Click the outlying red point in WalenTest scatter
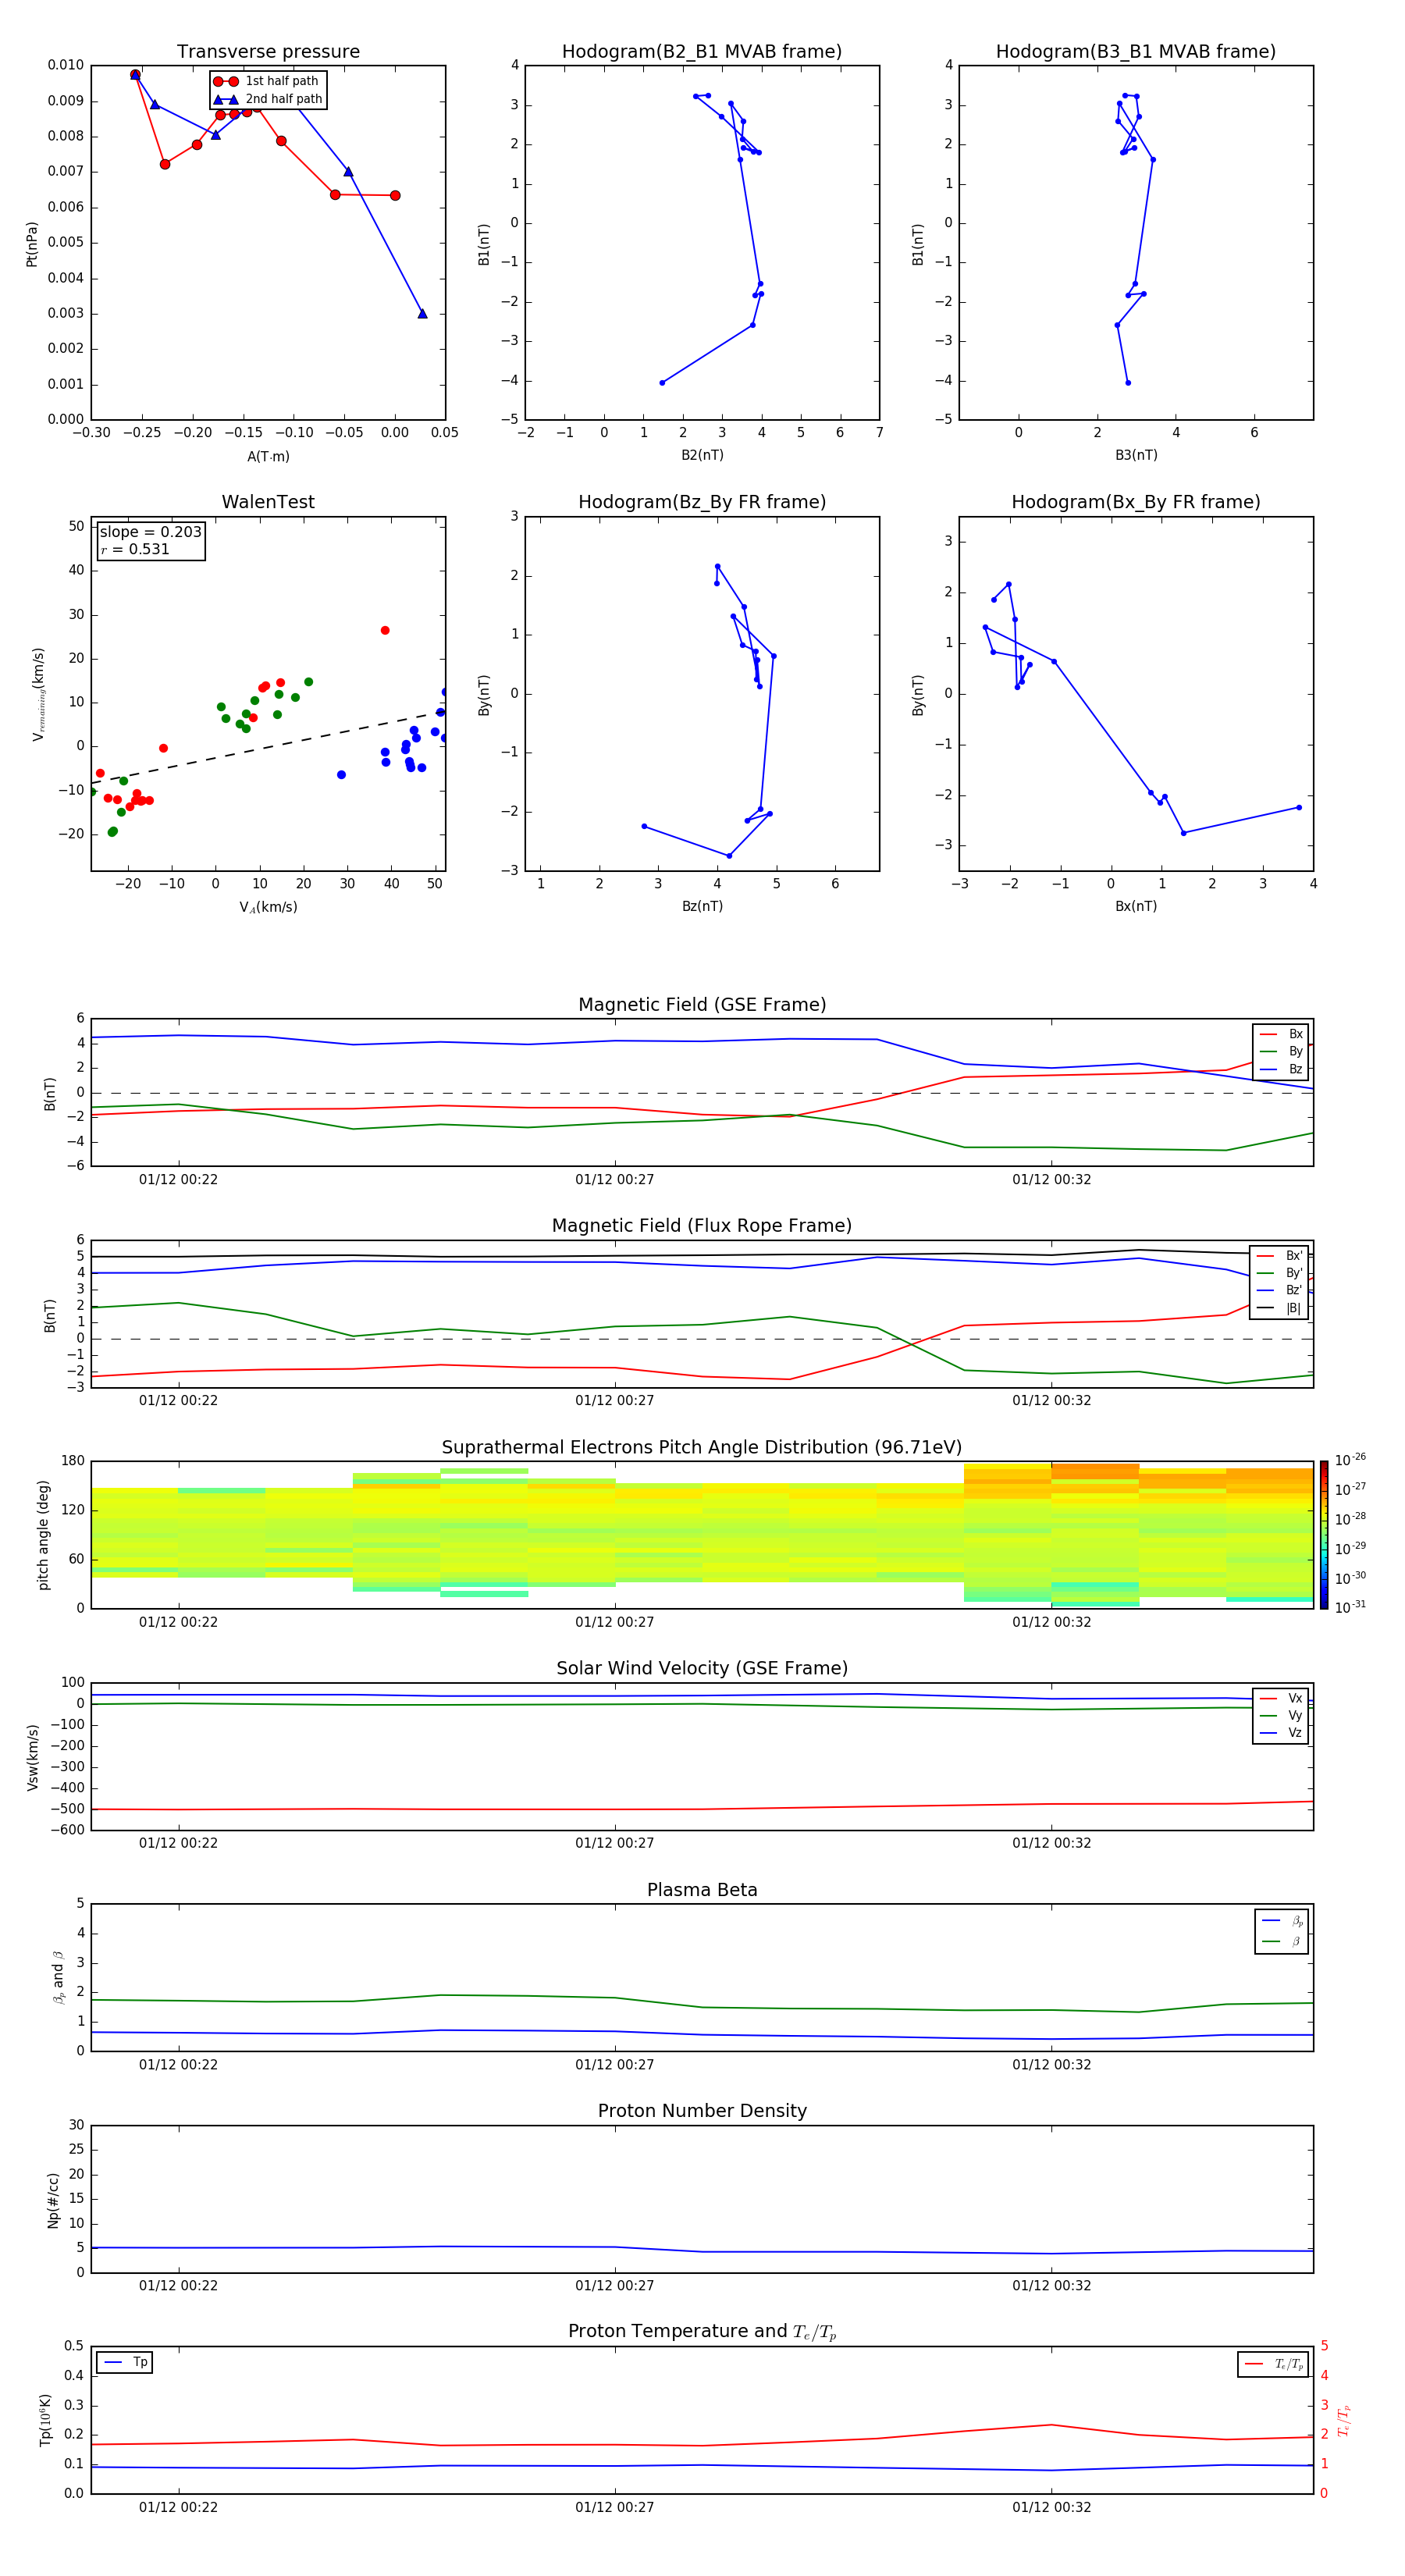The height and width of the screenshot is (2576, 1405). pyautogui.click(x=385, y=631)
